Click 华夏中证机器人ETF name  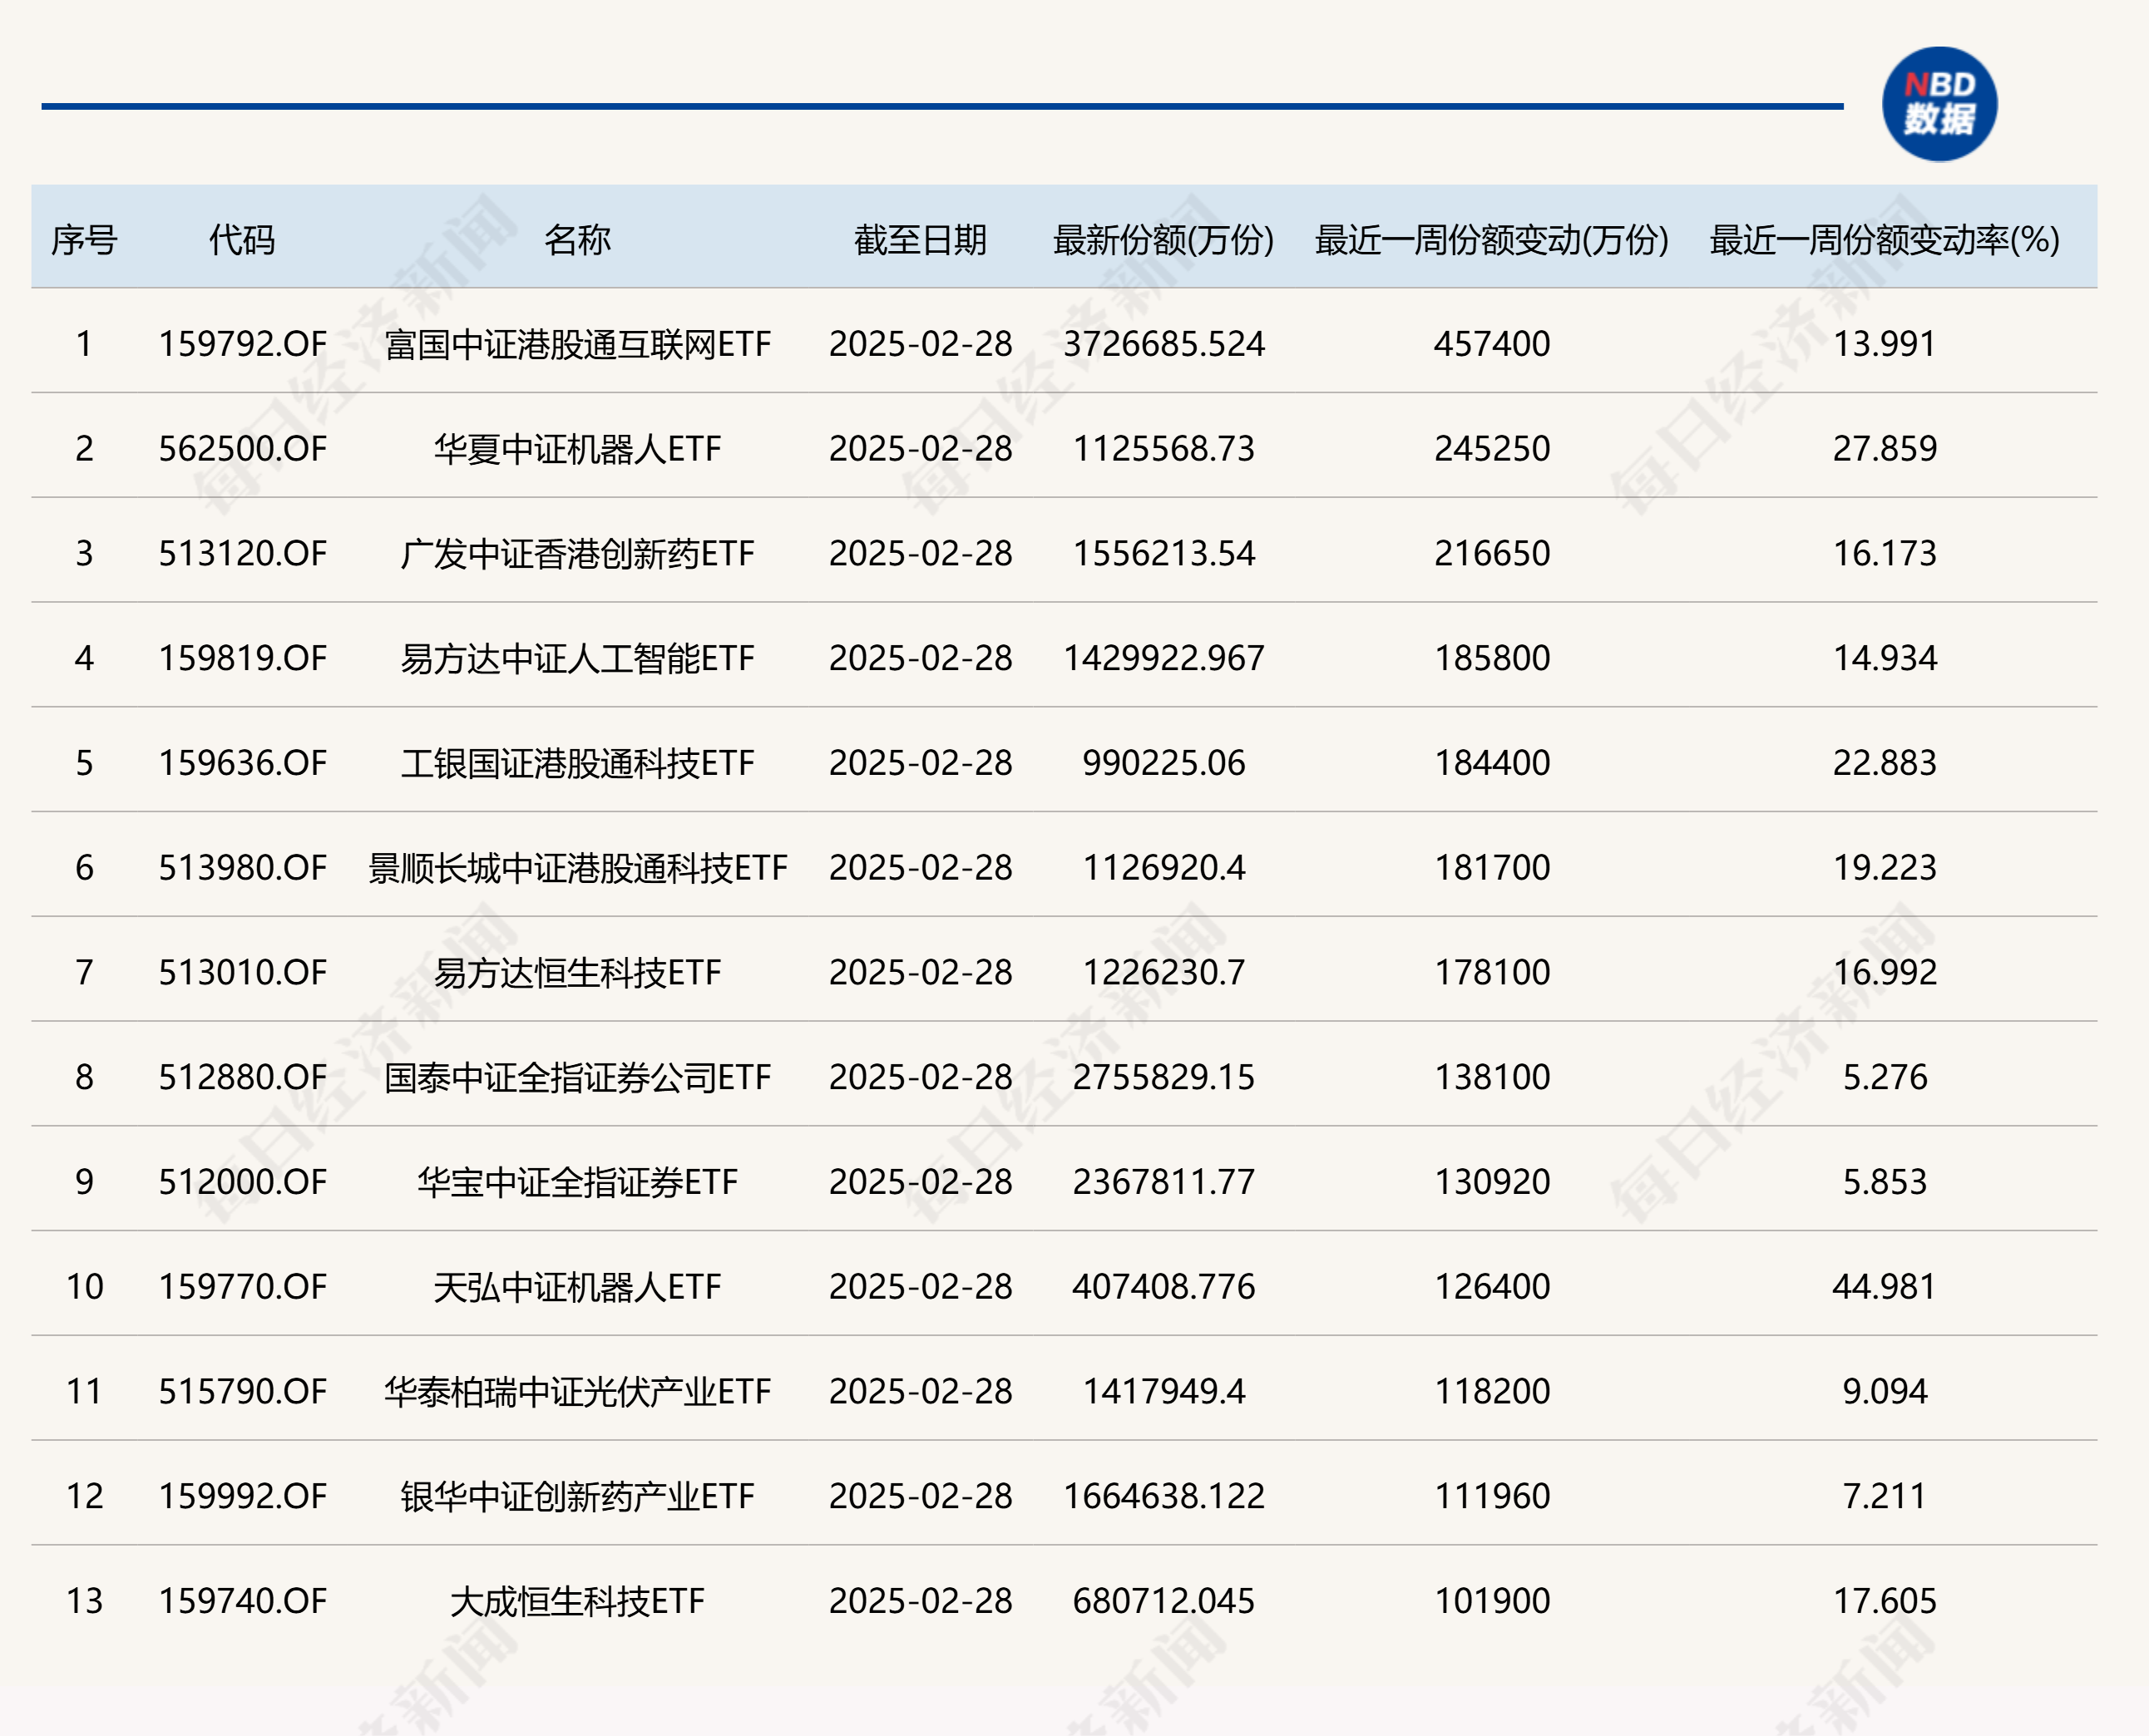point(577,450)
